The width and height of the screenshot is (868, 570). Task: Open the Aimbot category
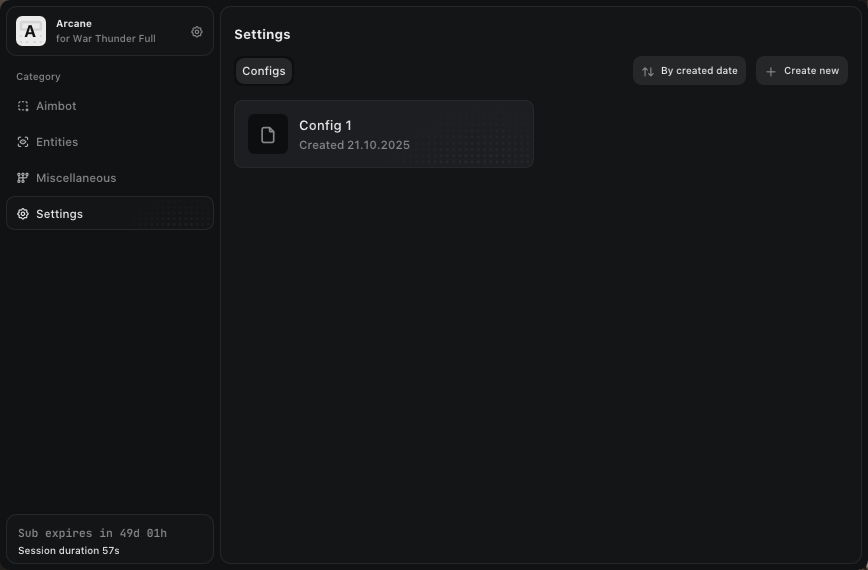(x=56, y=106)
